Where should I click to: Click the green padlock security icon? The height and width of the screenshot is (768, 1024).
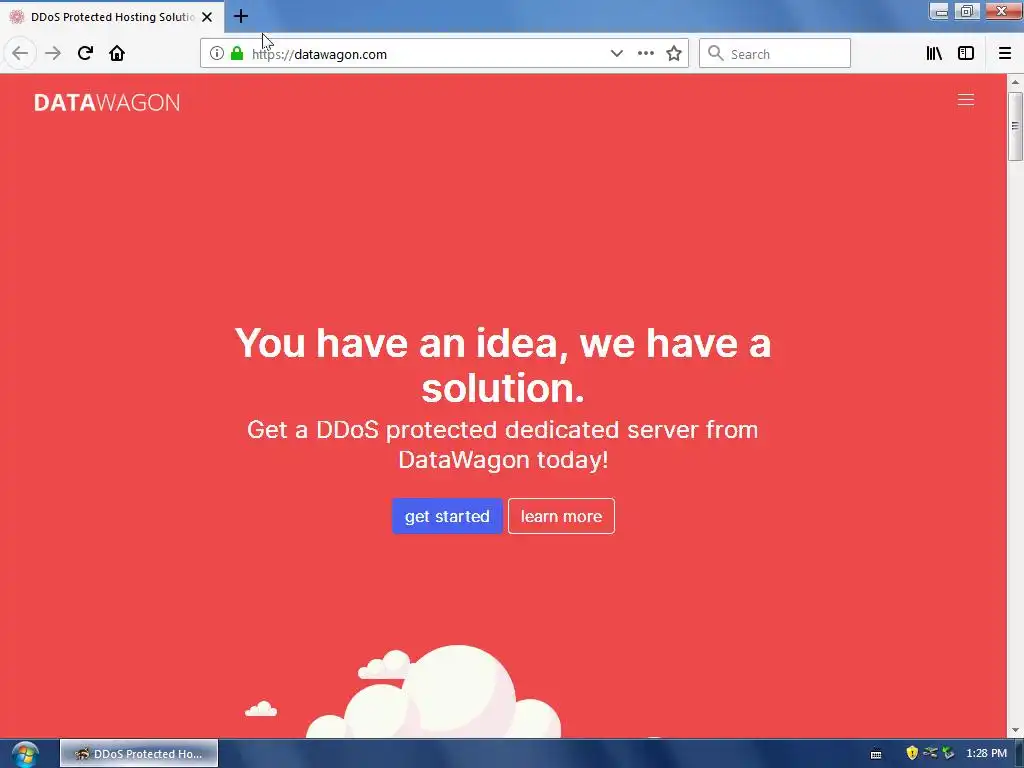coord(237,54)
